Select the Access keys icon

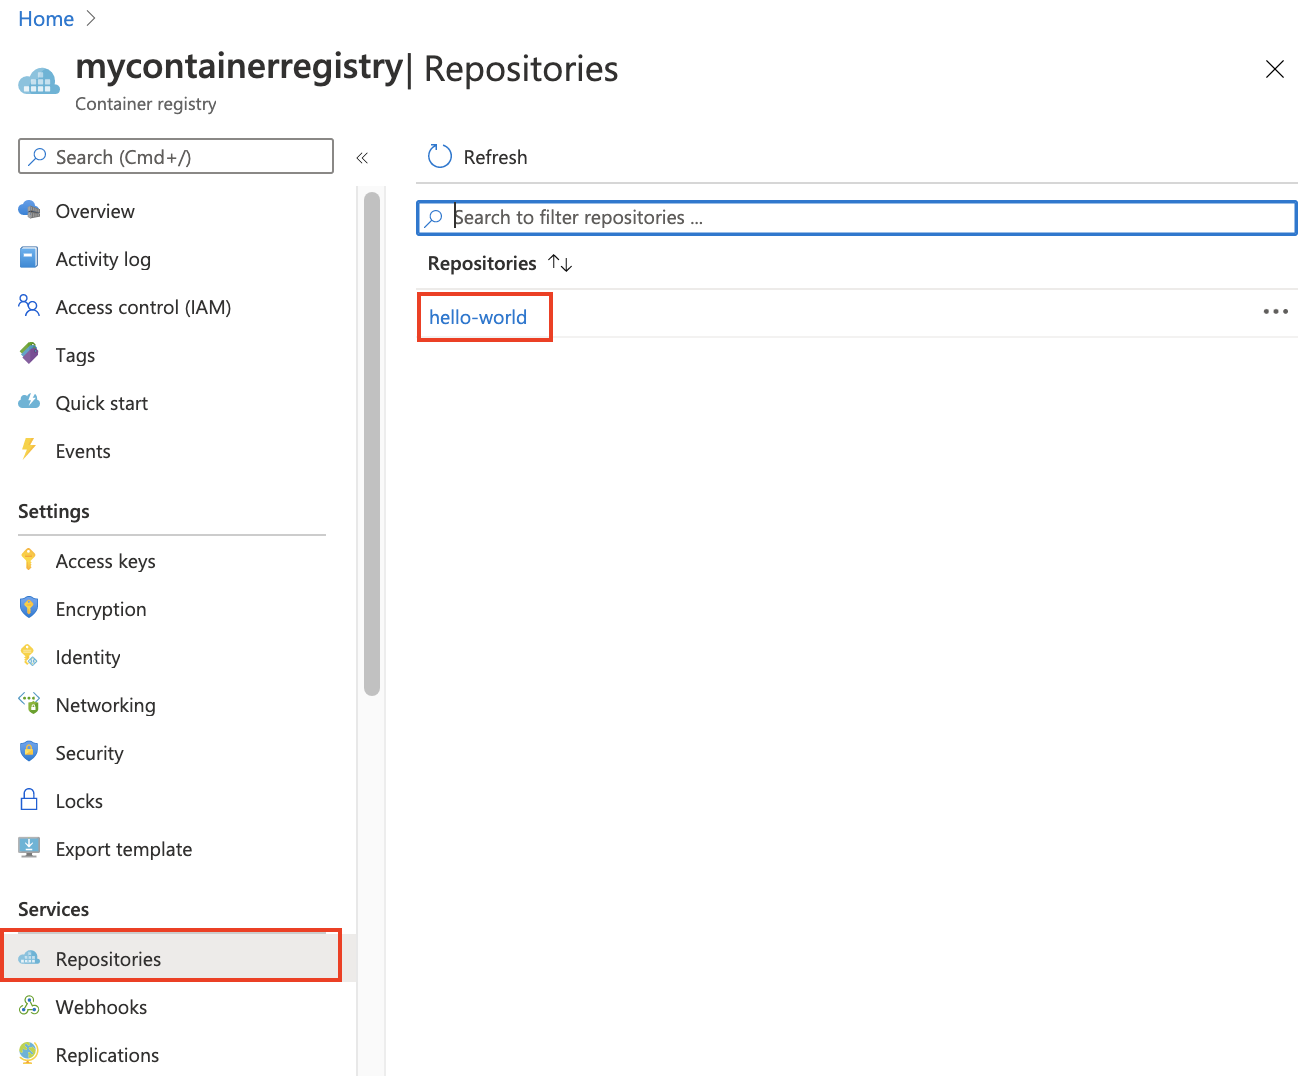pyautogui.click(x=29, y=560)
